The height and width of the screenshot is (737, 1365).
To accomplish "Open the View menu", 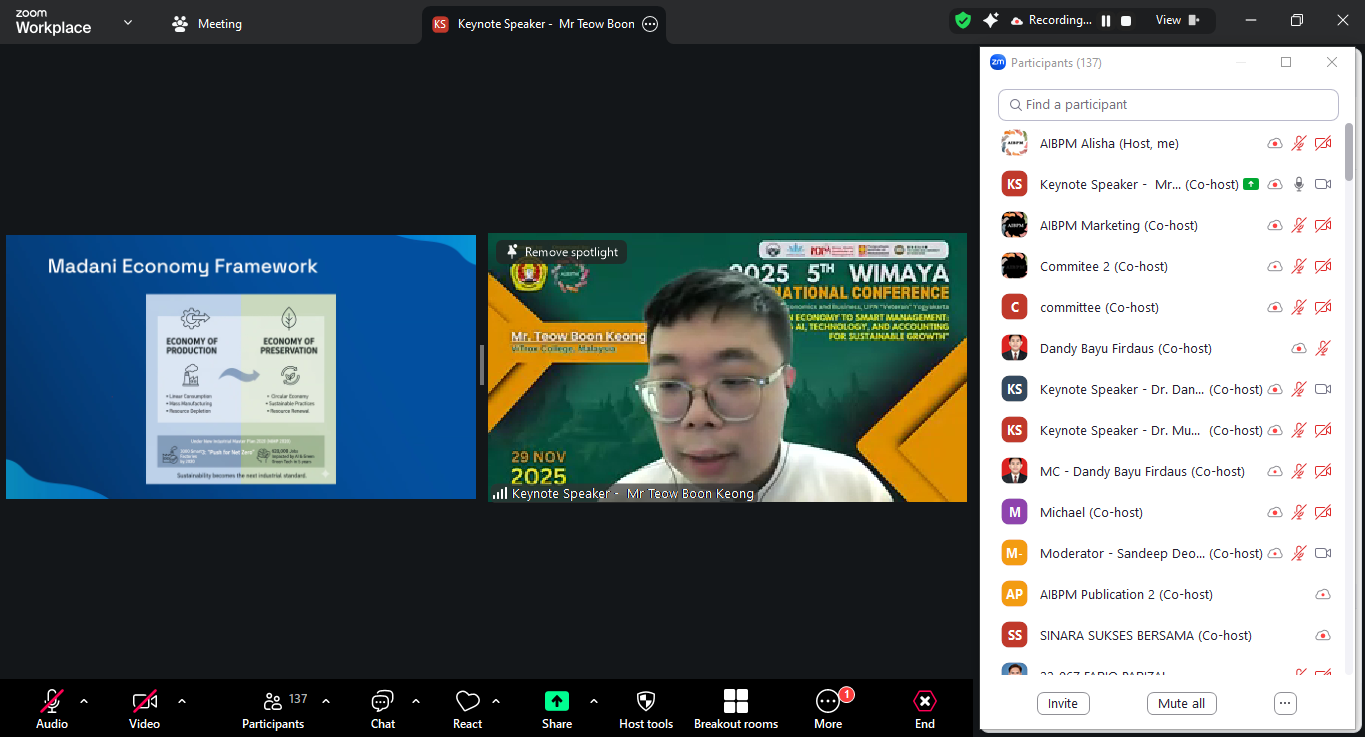I will (x=1177, y=20).
